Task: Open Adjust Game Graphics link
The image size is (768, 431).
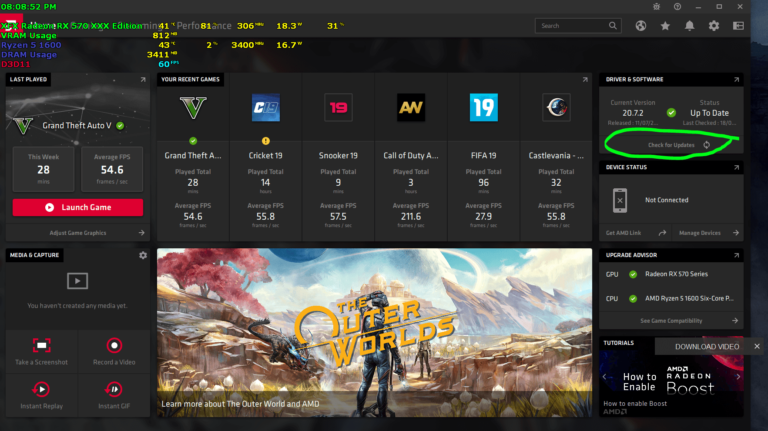Action: click(x=78, y=233)
